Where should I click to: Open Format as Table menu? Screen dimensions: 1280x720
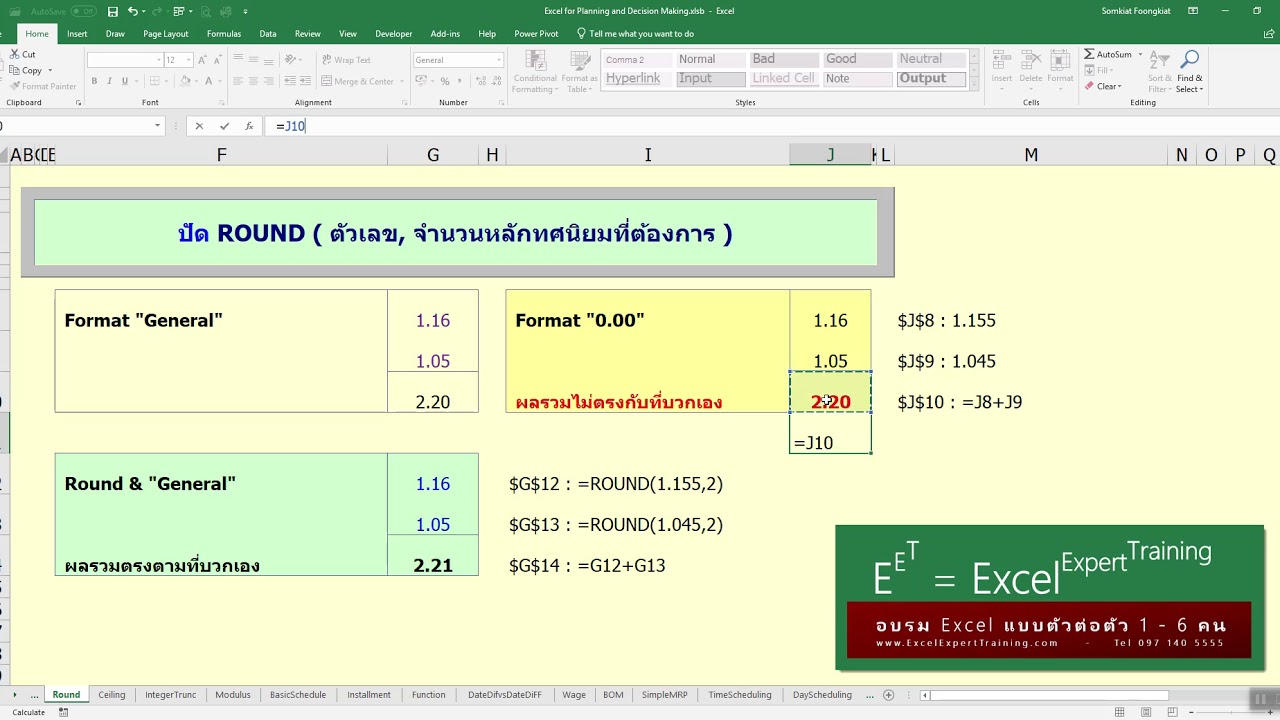579,72
